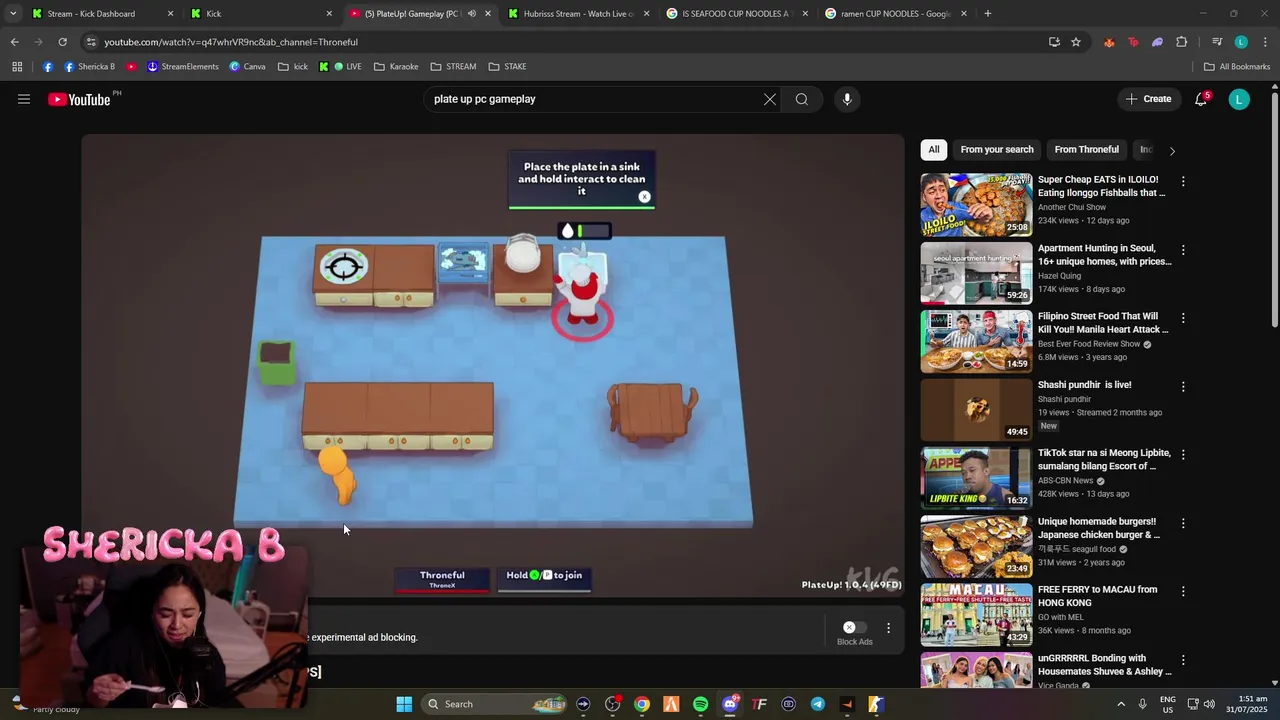Open the Chrome extensions puzzle icon
The height and width of the screenshot is (720, 1280).
coord(1182,42)
